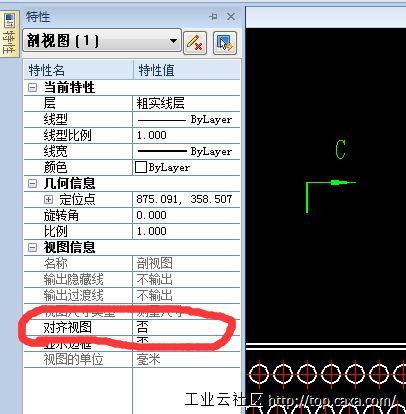The image size is (406, 414).
Task: Select the green section letter C in drawing
Action: [x=340, y=149]
